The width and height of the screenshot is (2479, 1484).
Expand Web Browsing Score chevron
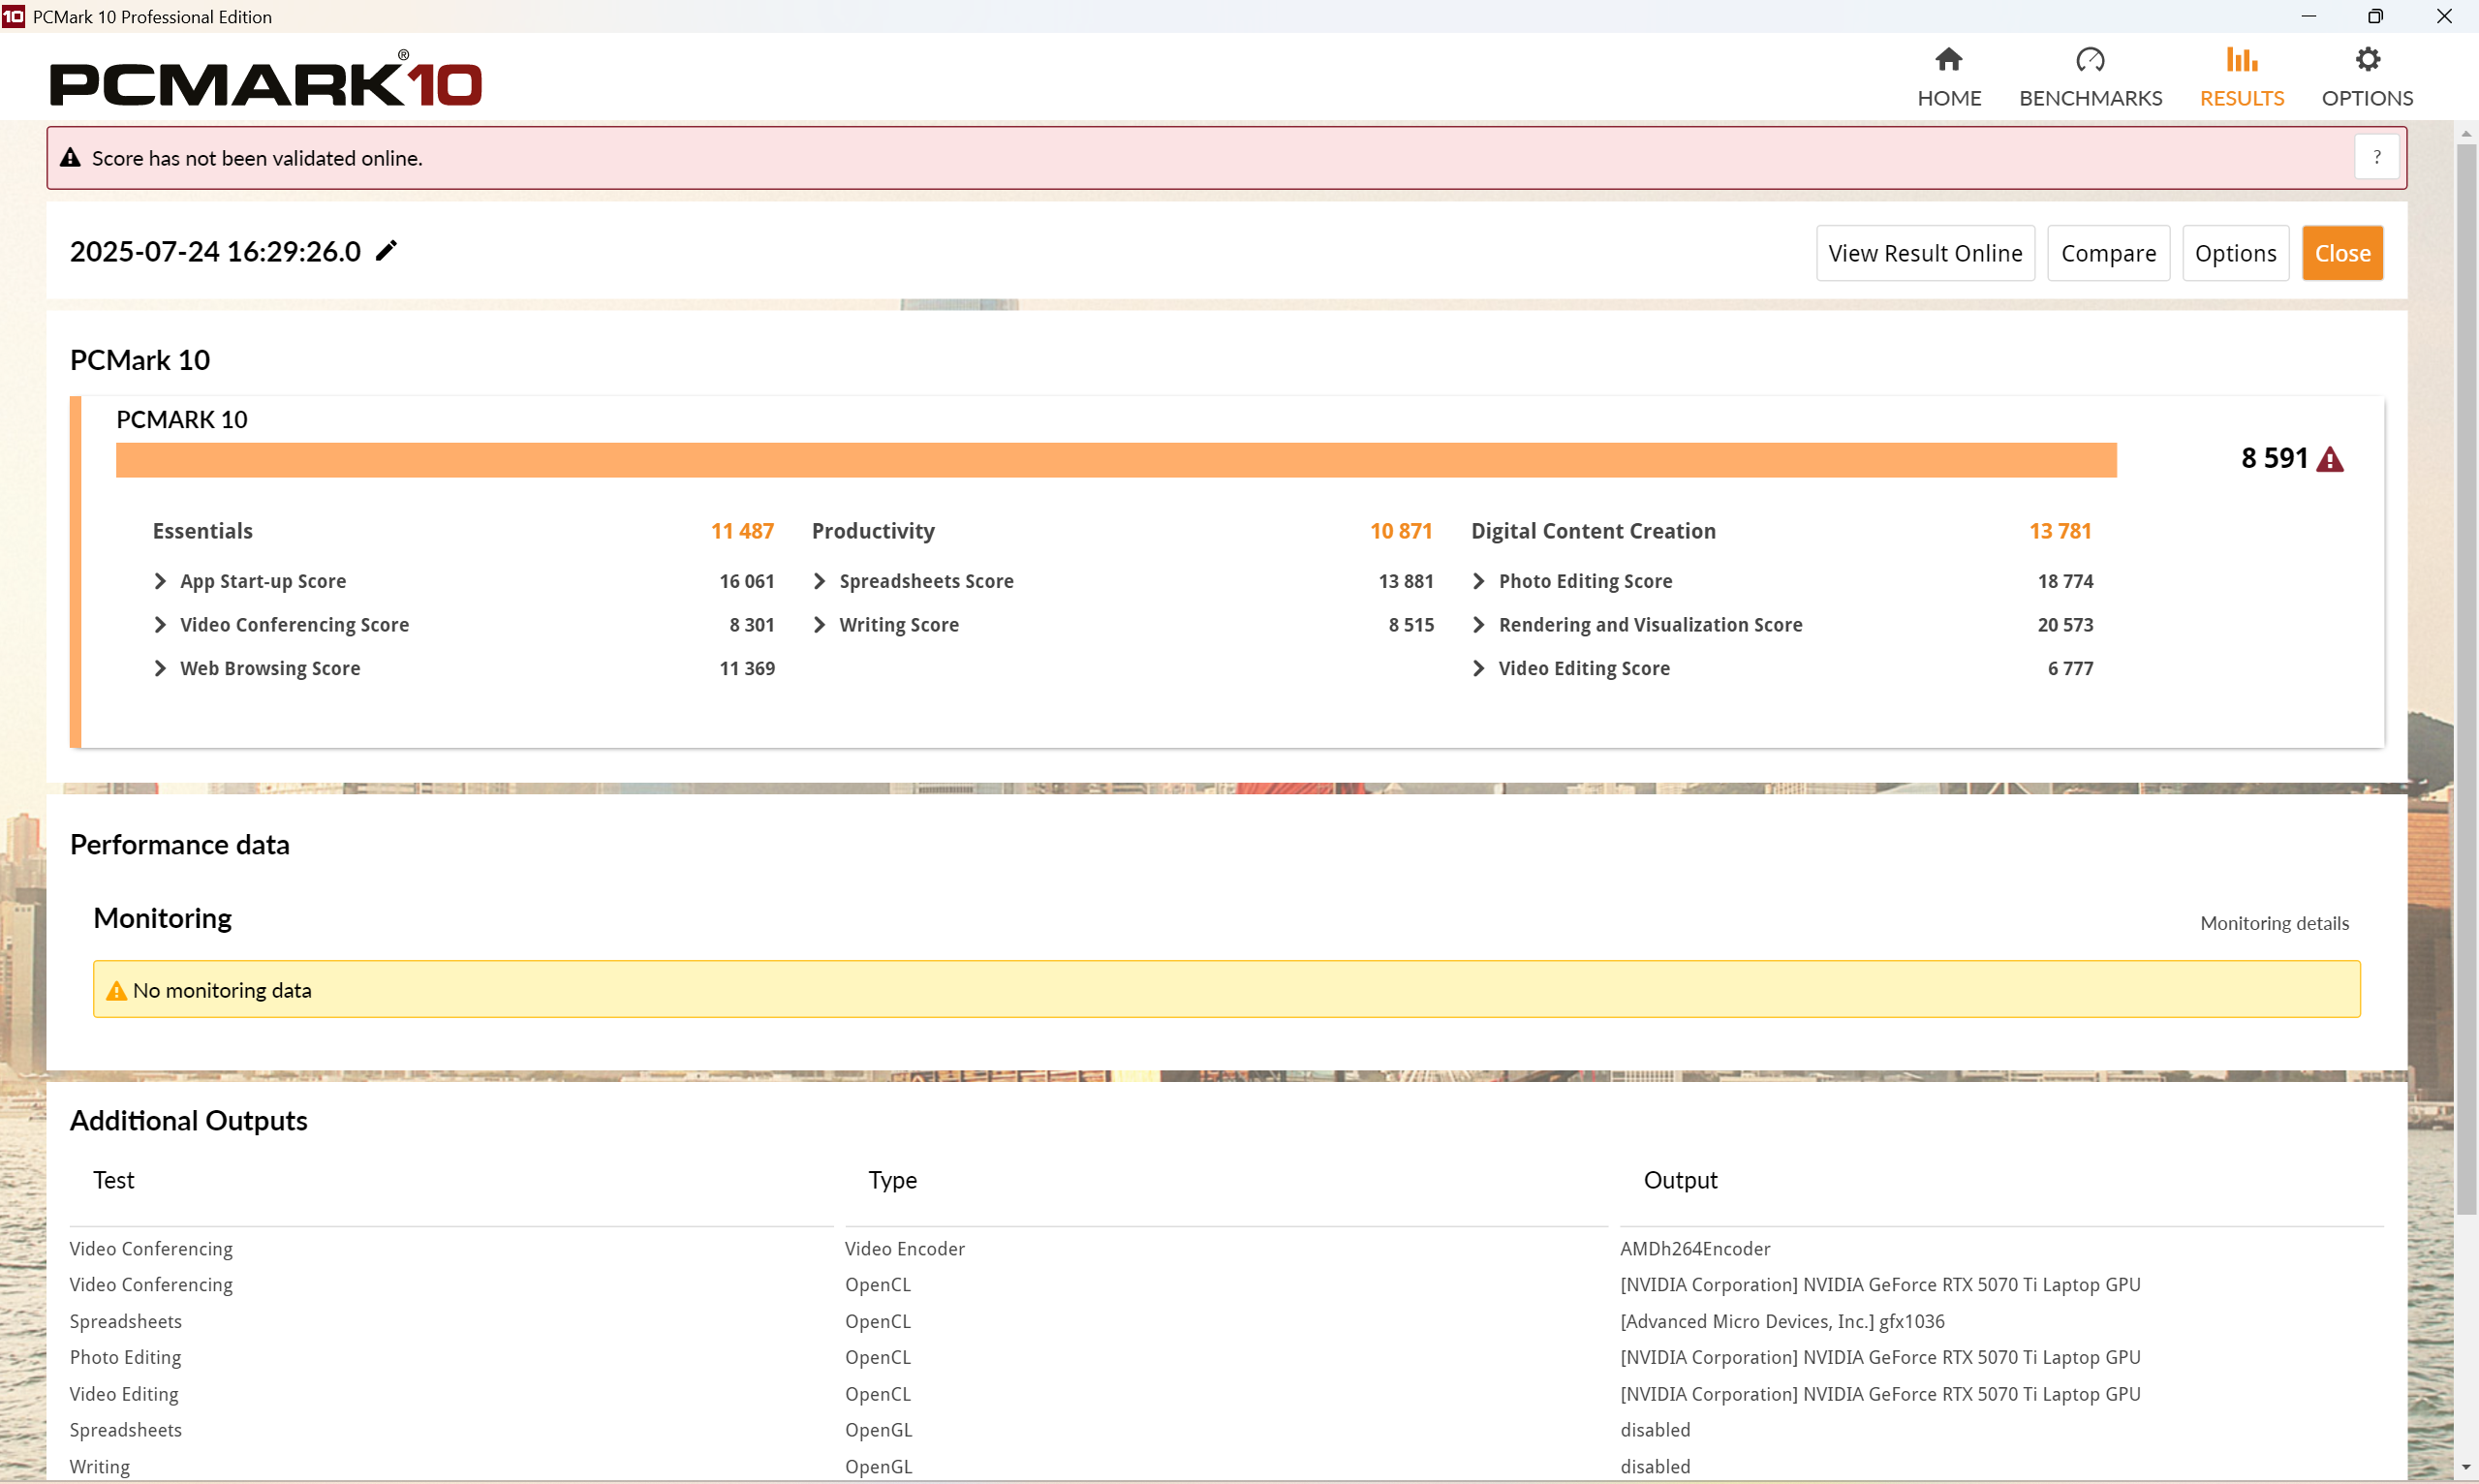point(160,668)
